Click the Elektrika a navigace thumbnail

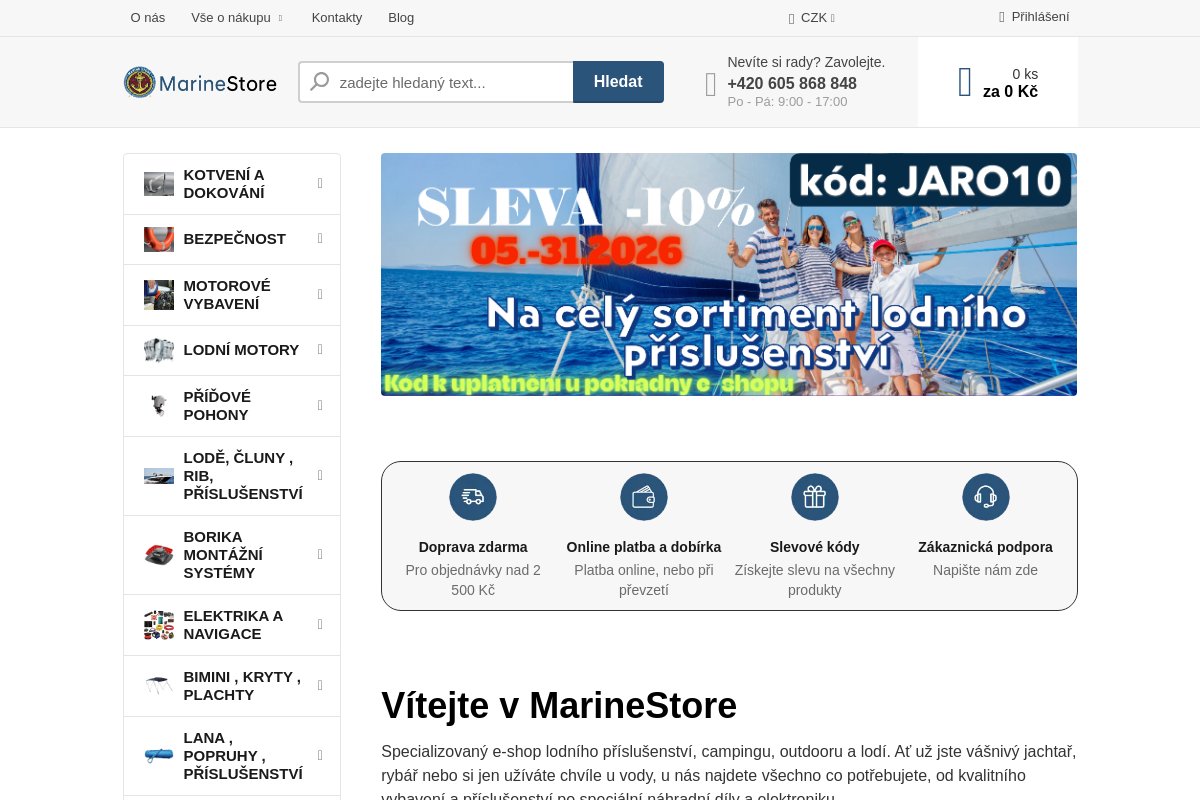tap(159, 625)
